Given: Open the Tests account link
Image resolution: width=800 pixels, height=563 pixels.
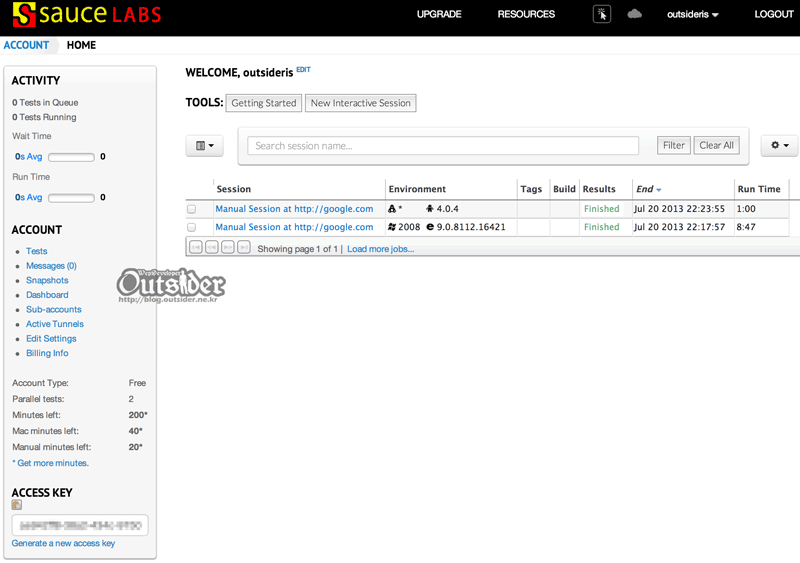Looking at the screenshot, I should click(x=37, y=251).
